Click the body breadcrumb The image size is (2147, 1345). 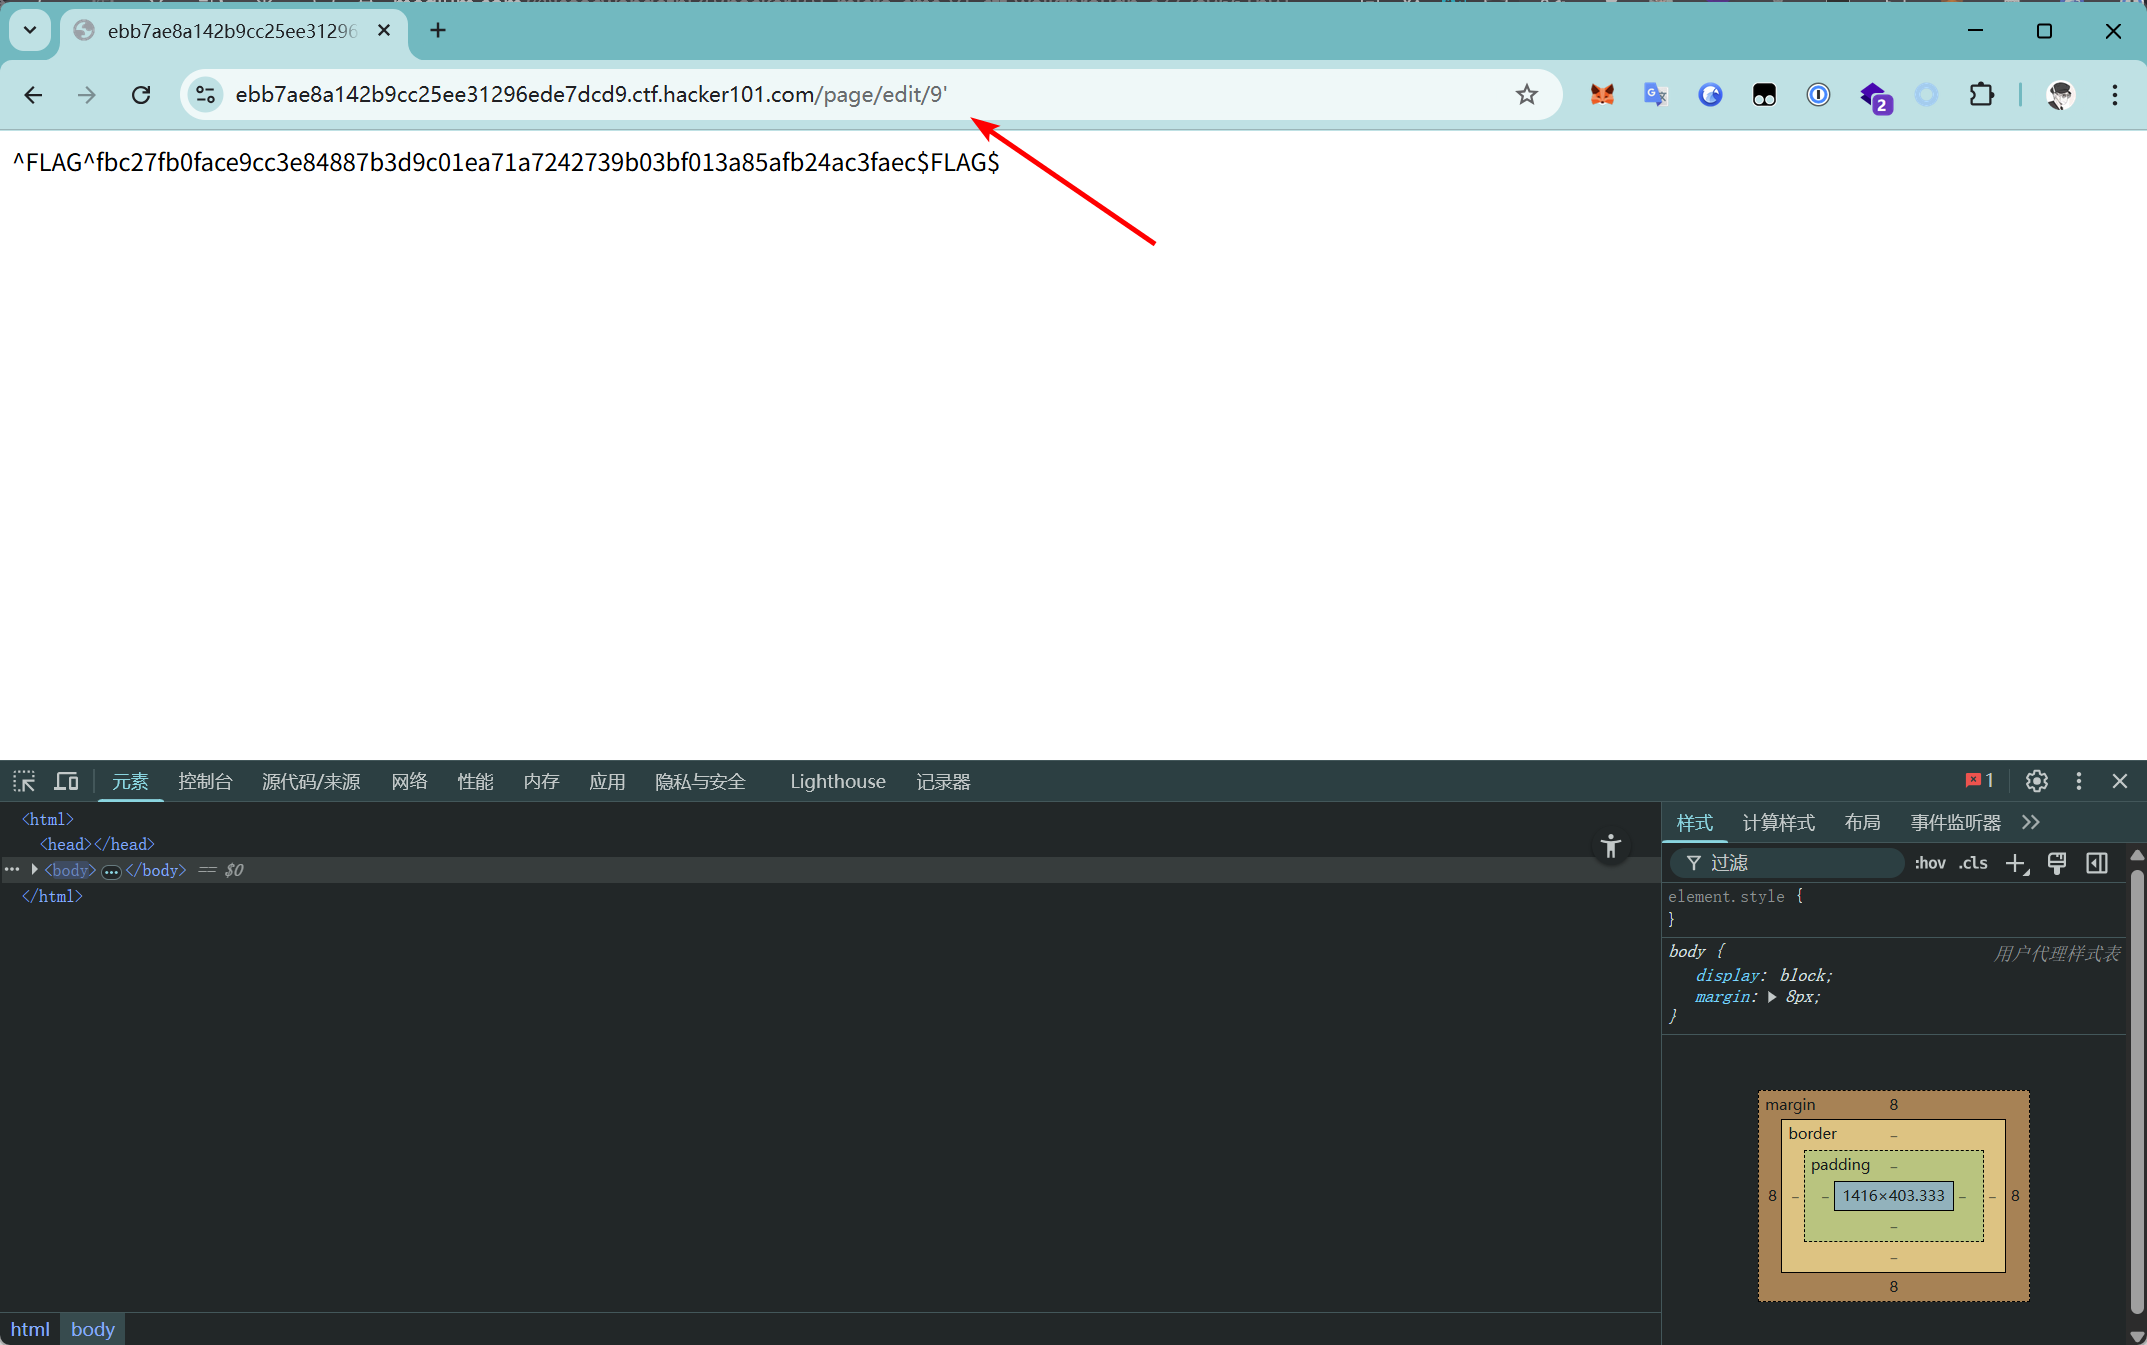93,1329
